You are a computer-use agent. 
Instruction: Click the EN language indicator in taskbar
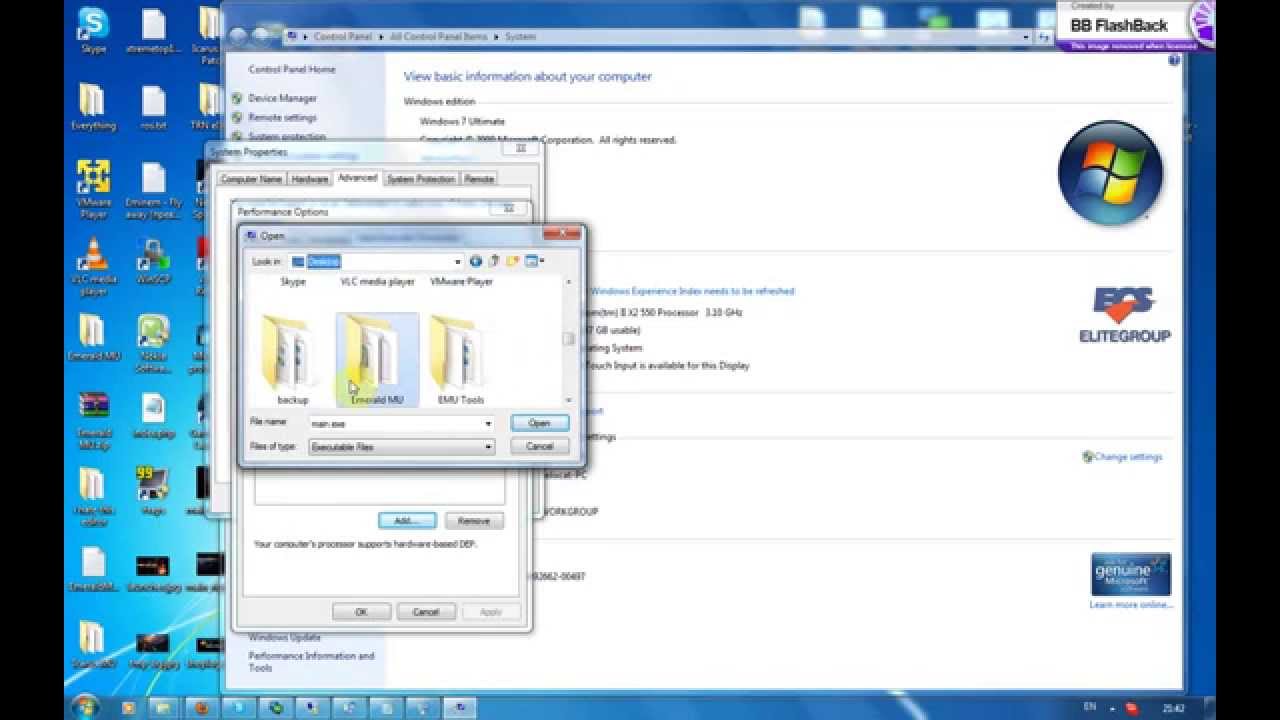point(1090,706)
